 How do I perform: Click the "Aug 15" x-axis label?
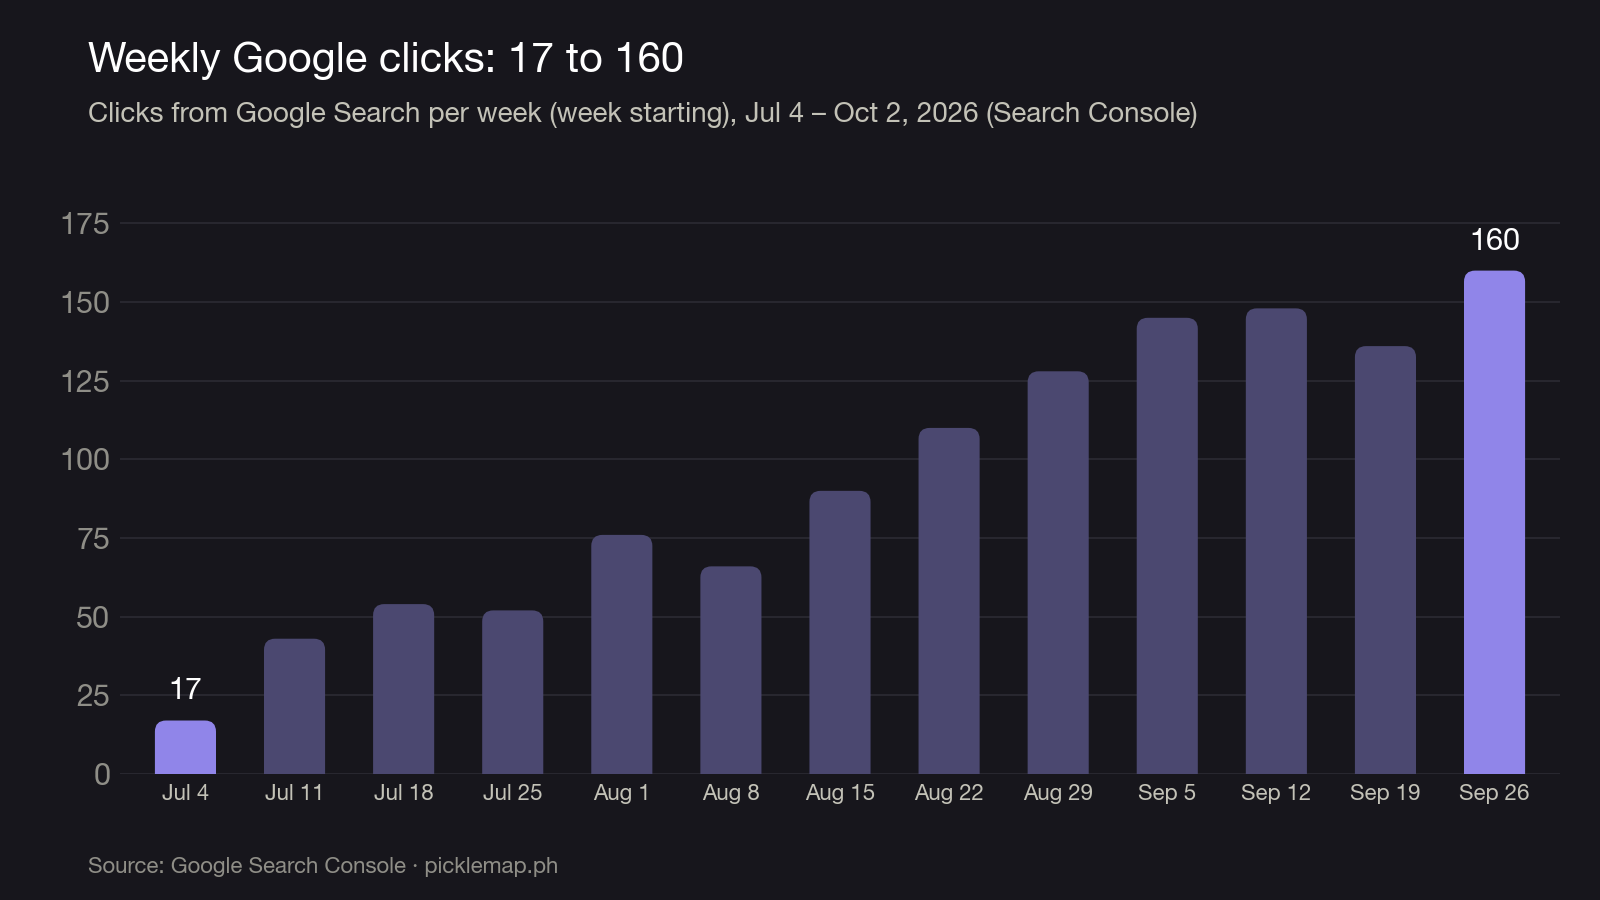840,793
